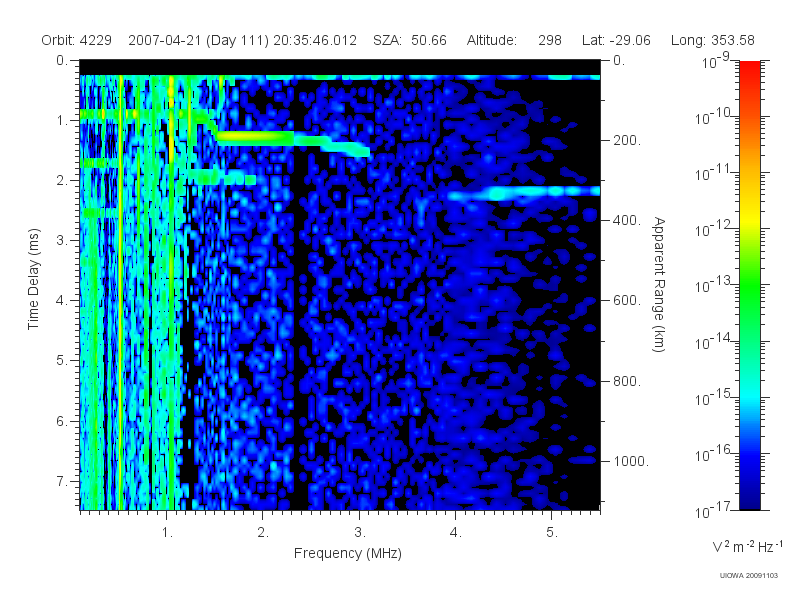Click the '3.' frequency tick label
Image resolution: width=800 pixels, height=600 pixels.
(x=360, y=533)
